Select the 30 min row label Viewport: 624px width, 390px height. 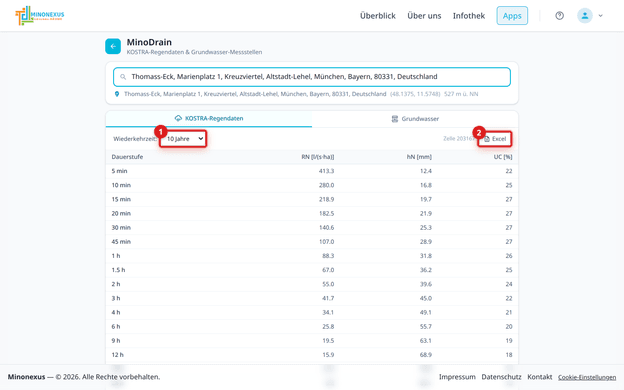(x=121, y=228)
